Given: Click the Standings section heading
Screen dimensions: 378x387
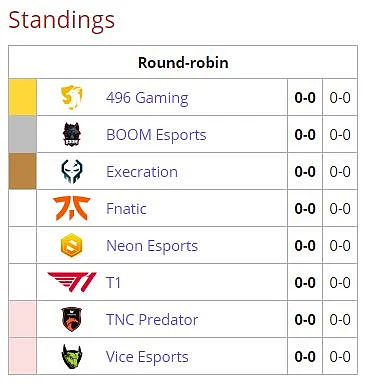Looking at the screenshot, I should coord(61,21).
